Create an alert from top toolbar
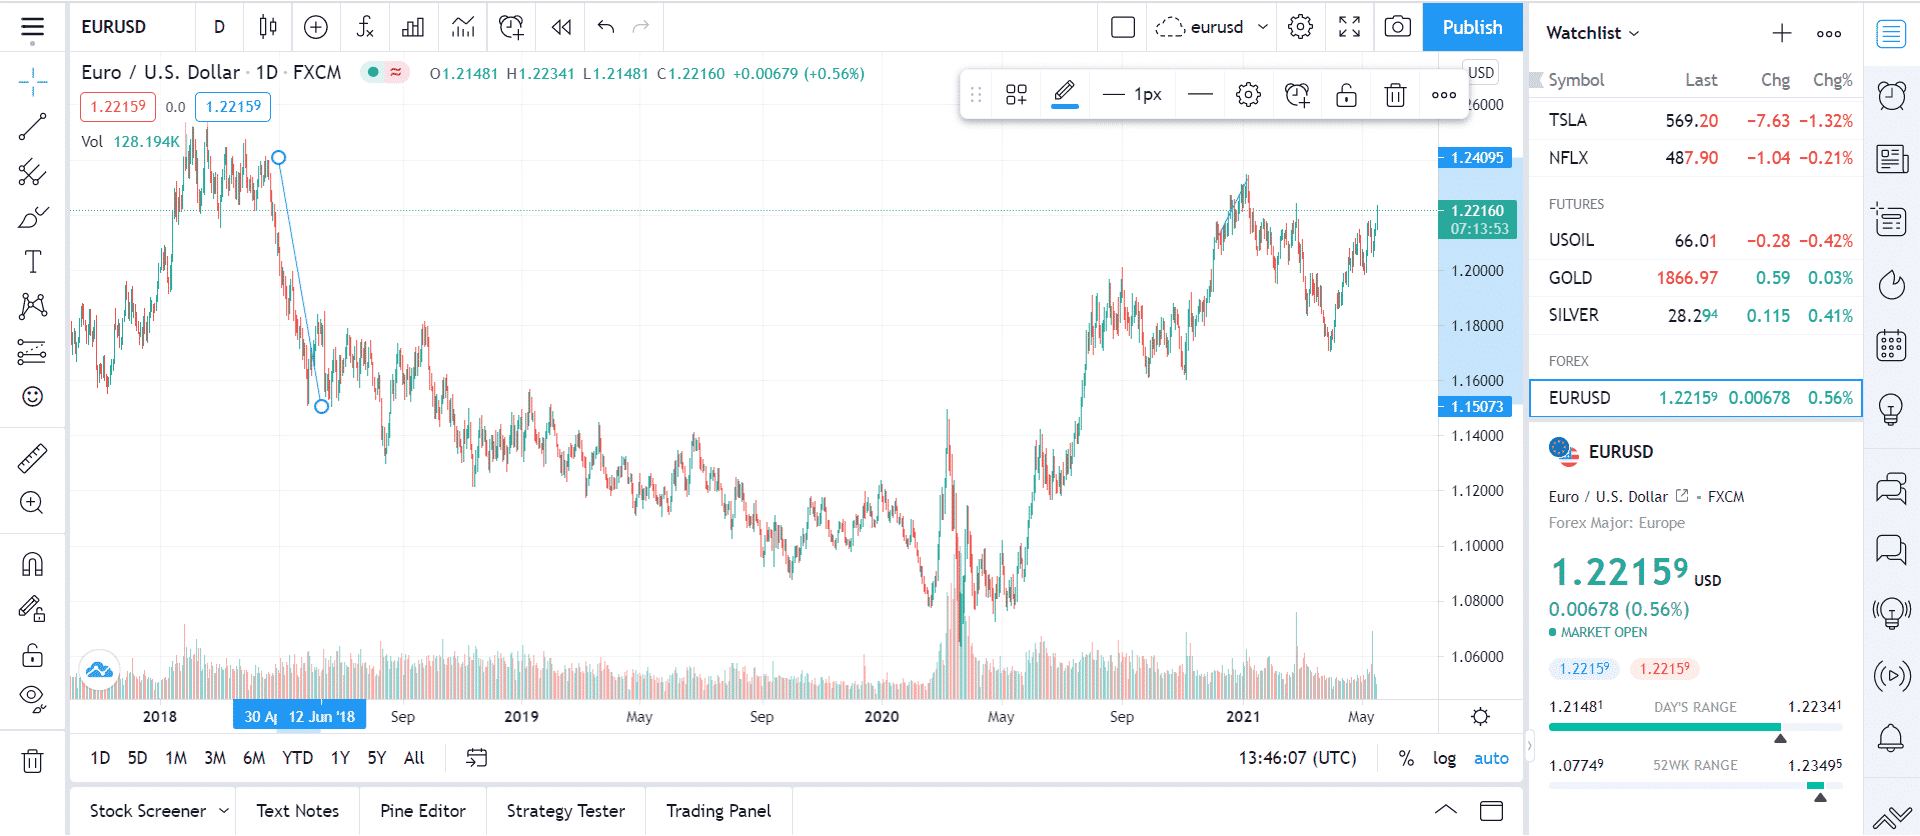The width and height of the screenshot is (1920, 836). tap(511, 27)
